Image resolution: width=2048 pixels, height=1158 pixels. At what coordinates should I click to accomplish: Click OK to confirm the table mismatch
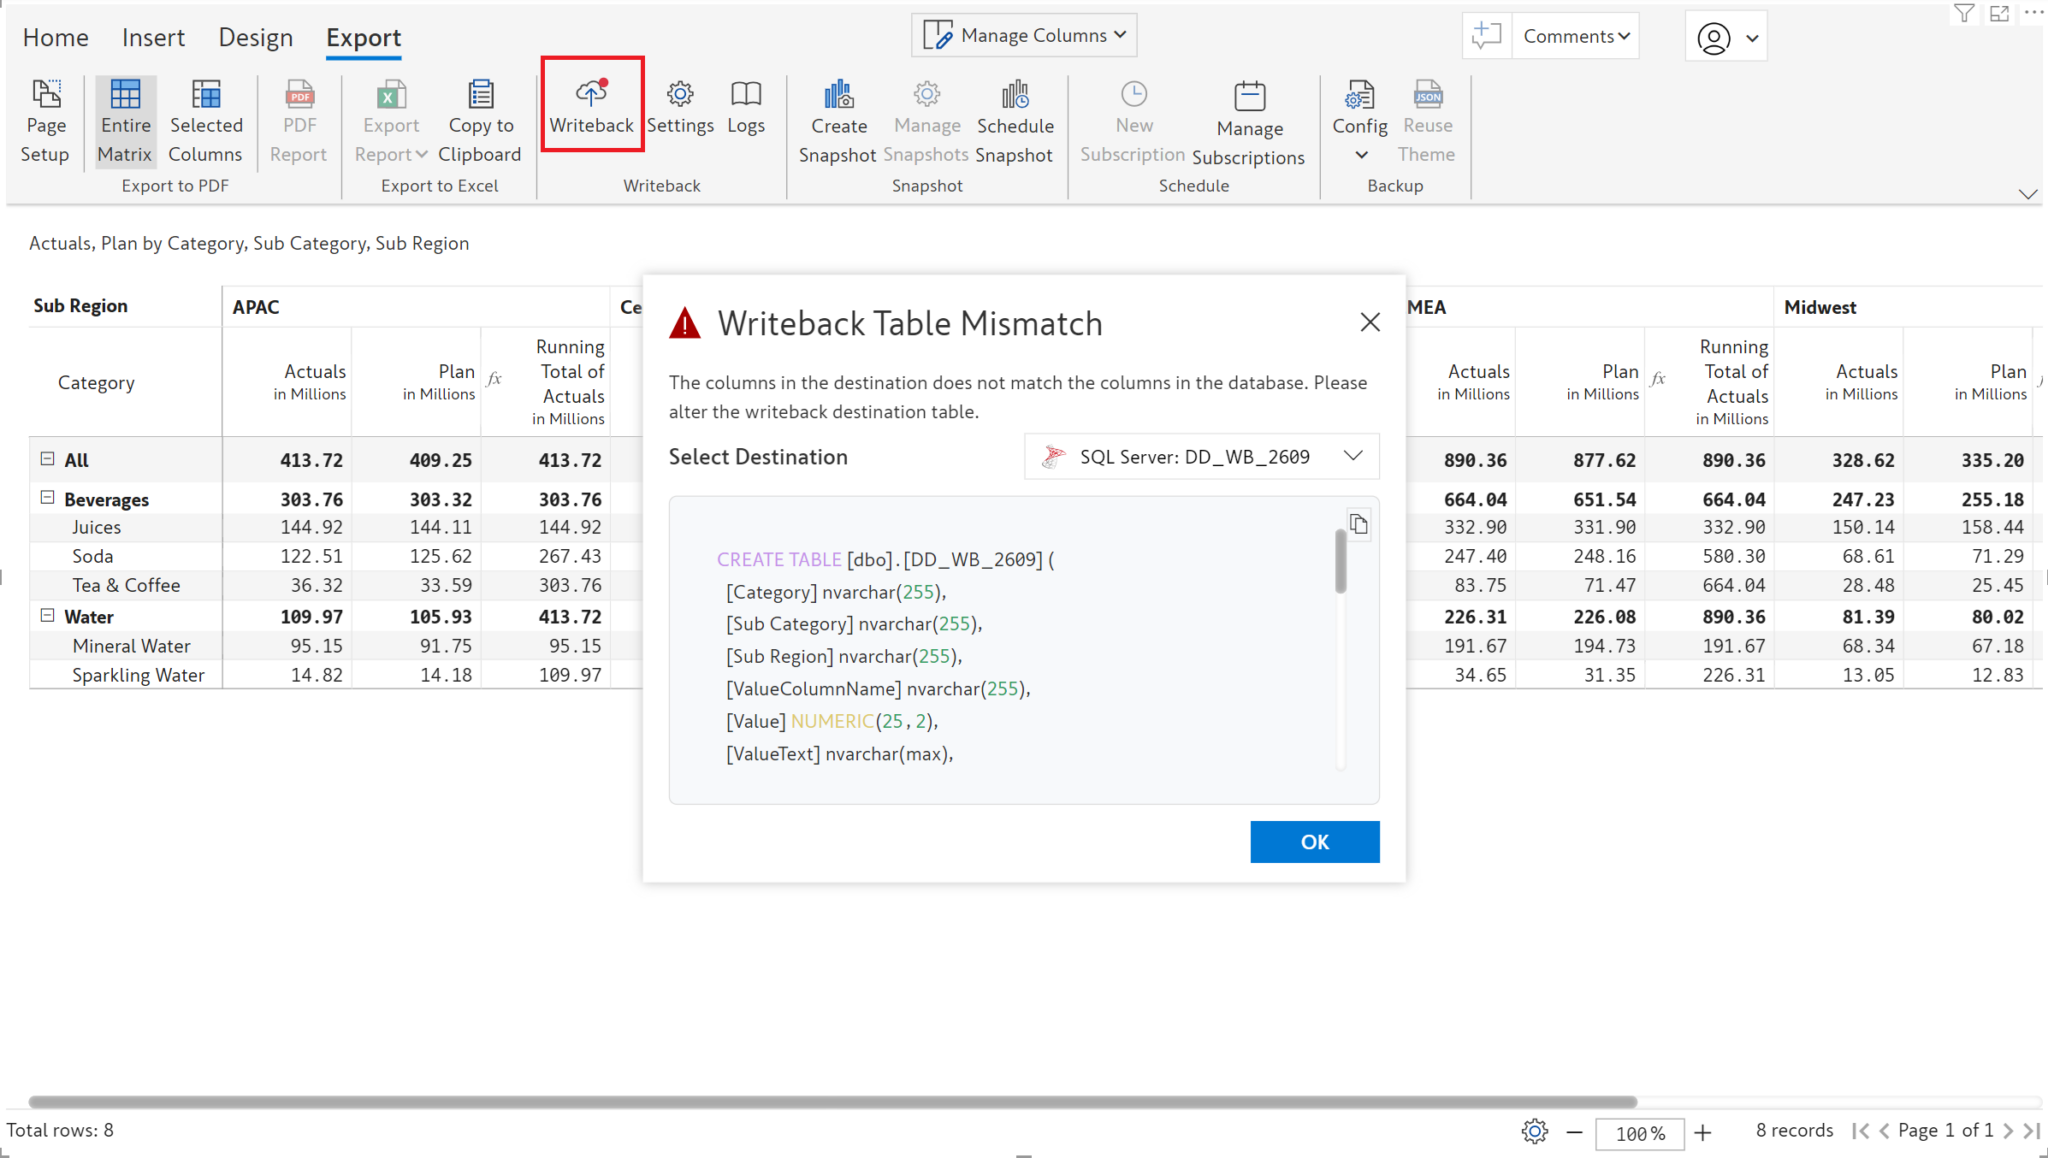pos(1314,841)
